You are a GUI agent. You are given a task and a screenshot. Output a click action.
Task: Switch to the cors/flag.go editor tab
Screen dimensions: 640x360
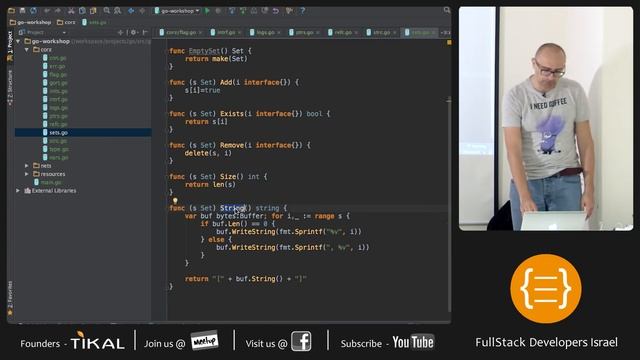[180, 32]
